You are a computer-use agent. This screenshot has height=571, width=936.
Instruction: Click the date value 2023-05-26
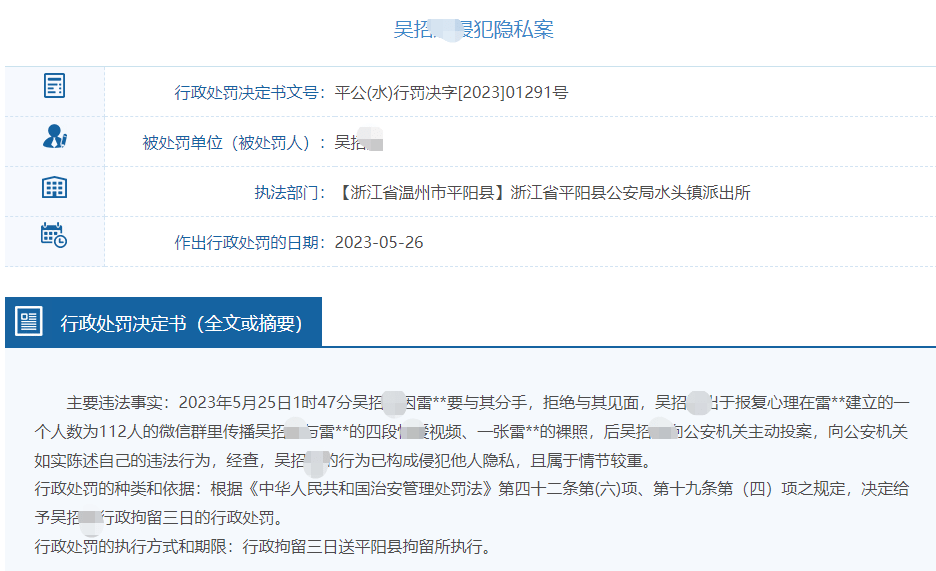point(379,243)
